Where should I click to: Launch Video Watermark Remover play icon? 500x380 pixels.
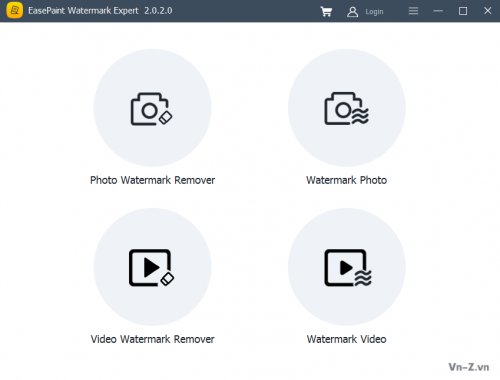[152, 268]
